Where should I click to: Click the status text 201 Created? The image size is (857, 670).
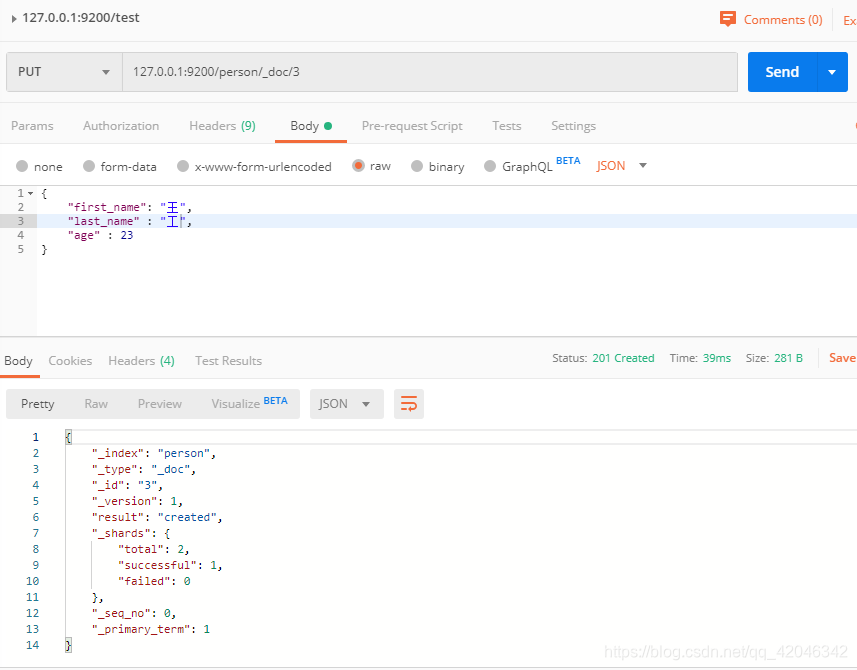623,358
